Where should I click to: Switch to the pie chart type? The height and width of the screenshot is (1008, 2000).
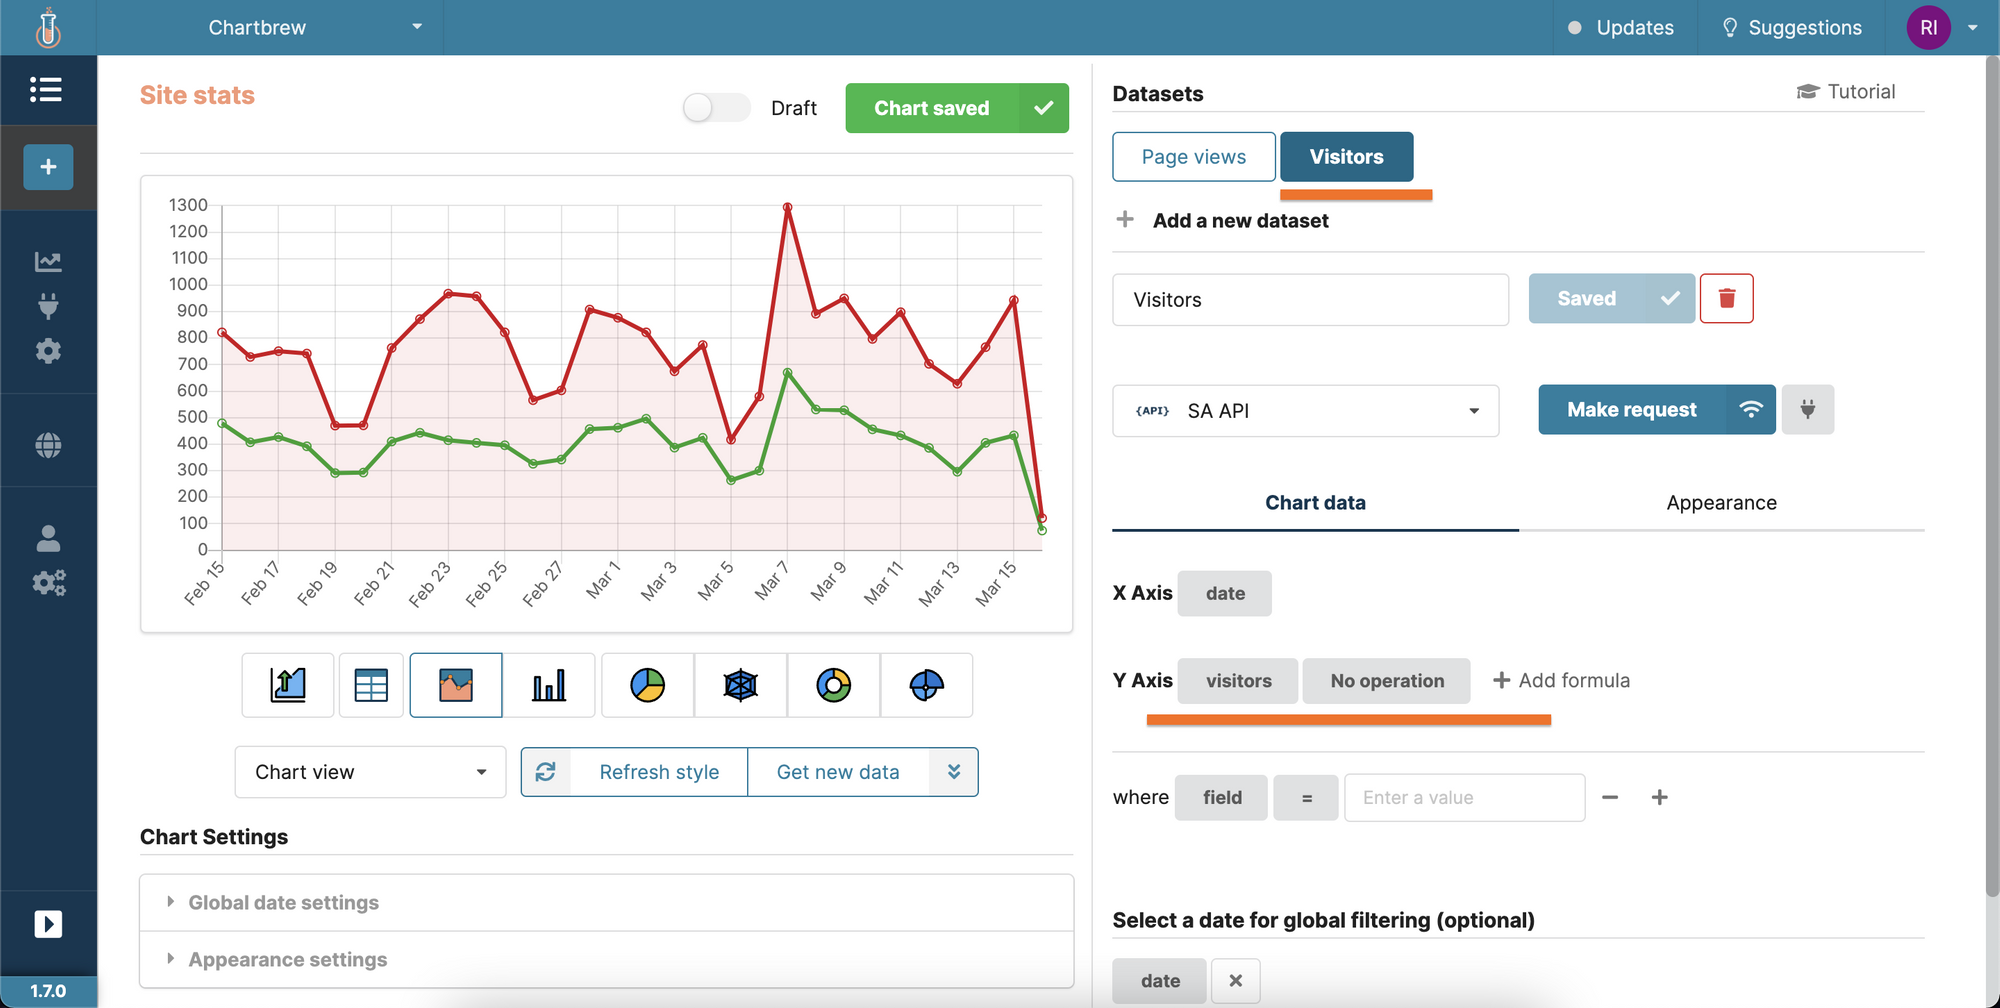[647, 685]
